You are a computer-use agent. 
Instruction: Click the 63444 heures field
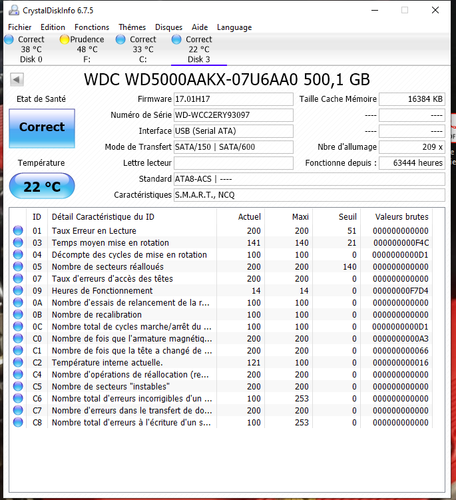412,163
